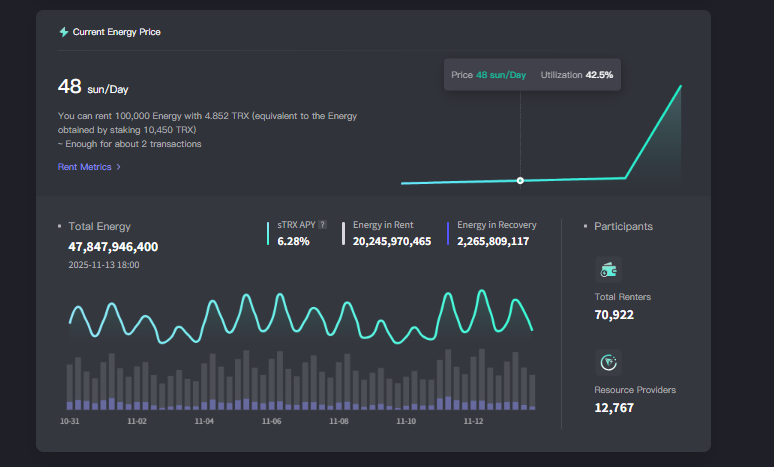Image resolution: width=774 pixels, height=467 pixels.
Task: Open the Rent Metrics link
Action: pyautogui.click(x=84, y=167)
